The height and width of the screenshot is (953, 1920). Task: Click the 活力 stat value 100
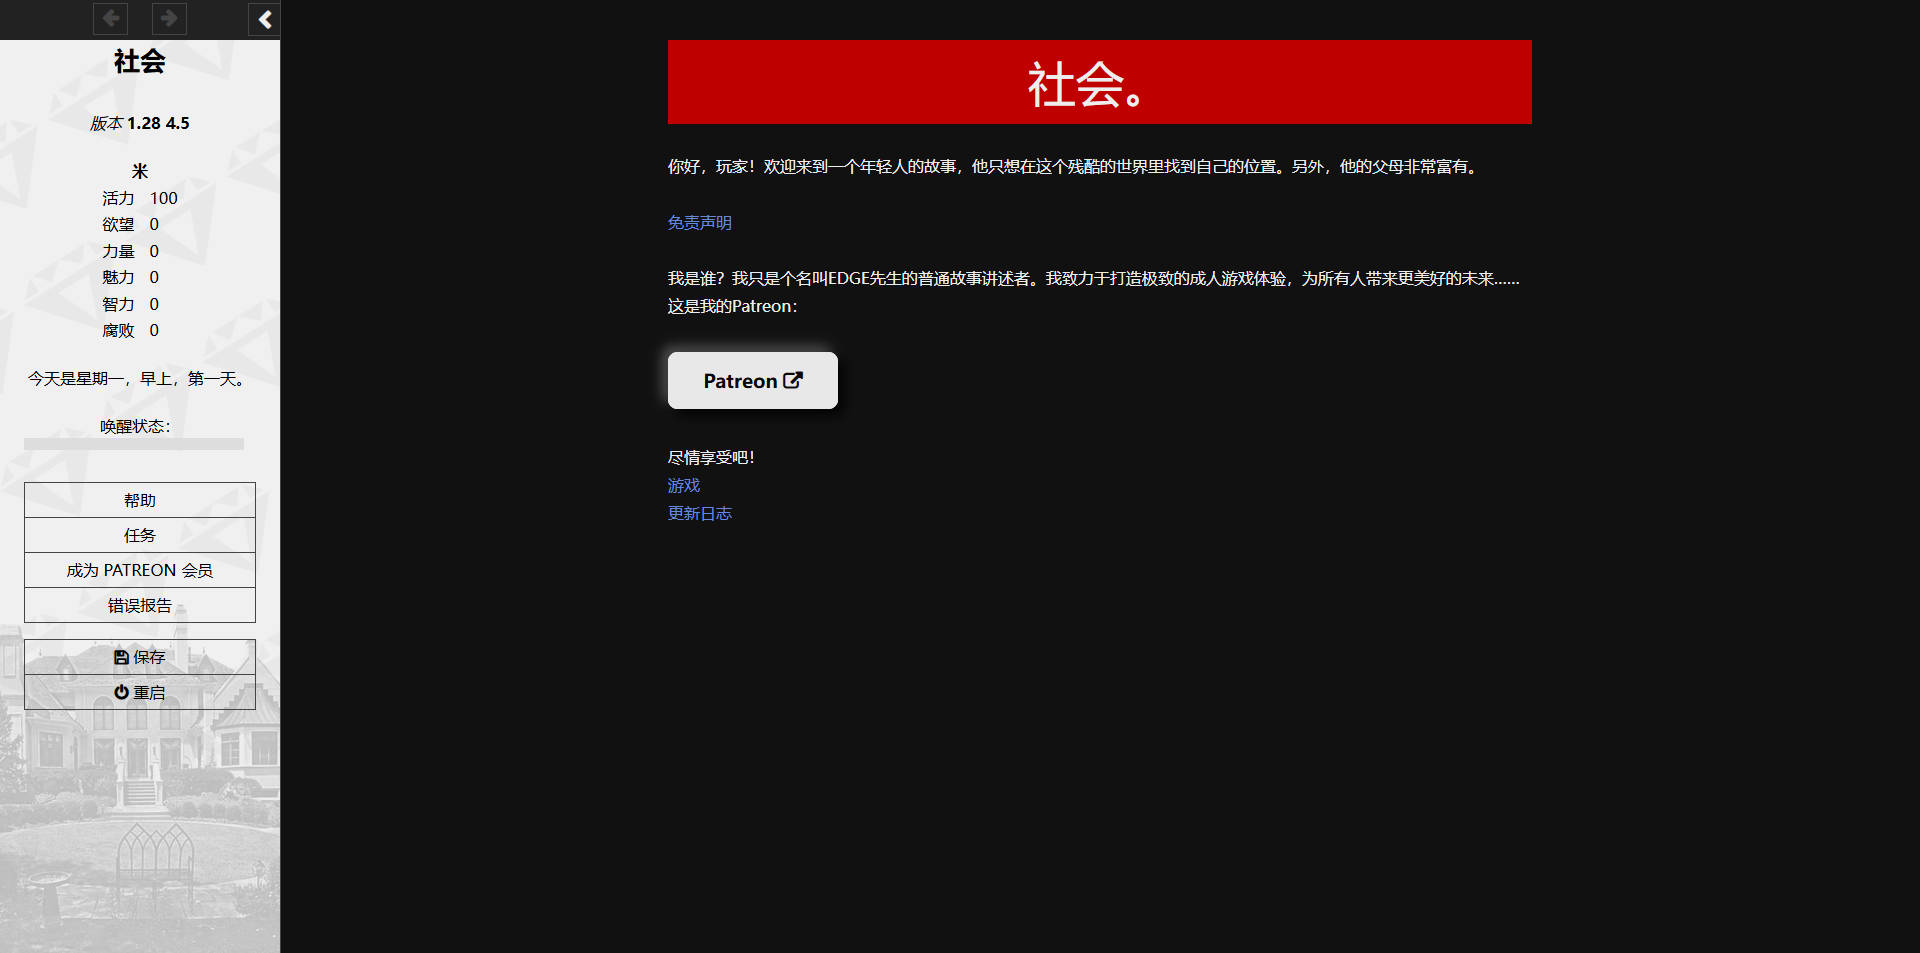point(163,198)
